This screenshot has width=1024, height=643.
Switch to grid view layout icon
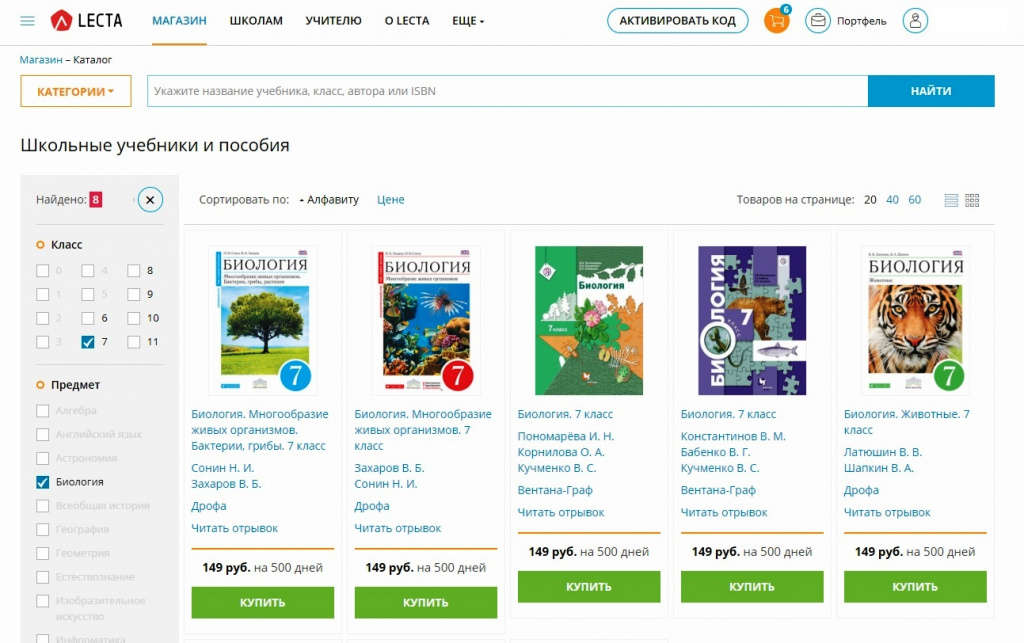point(972,200)
